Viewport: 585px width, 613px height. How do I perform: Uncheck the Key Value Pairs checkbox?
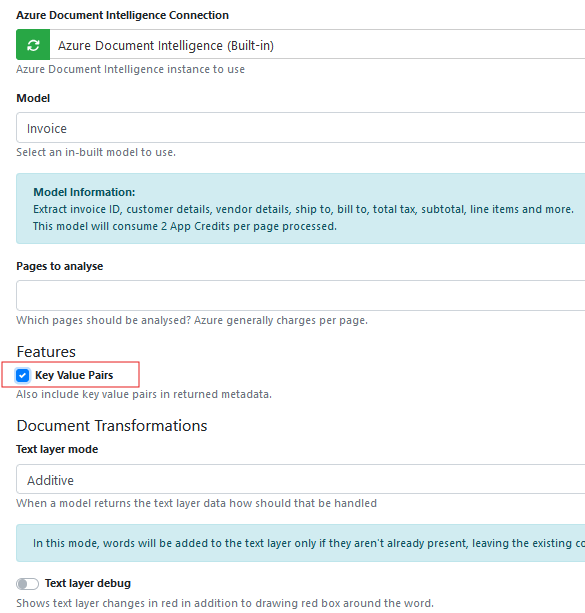(x=22, y=376)
